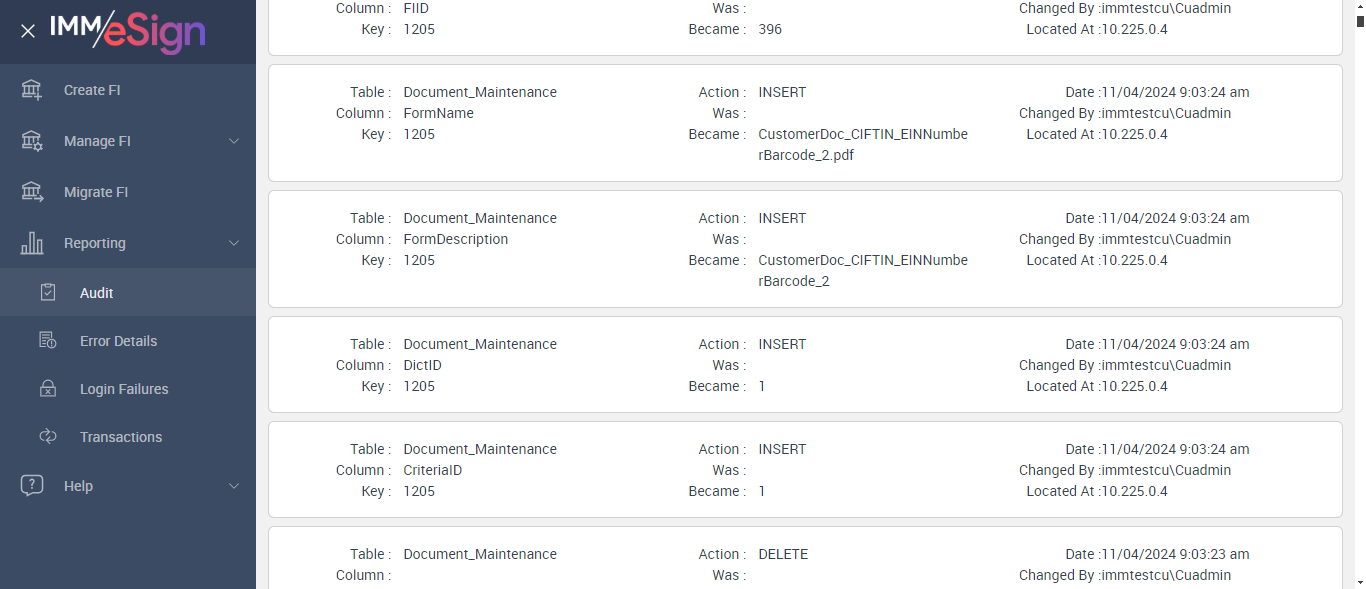The width and height of the screenshot is (1366, 589).
Task: Click the Migrate FI bank-arrow icon
Action: pyautogui.click(x=32, y=192)
